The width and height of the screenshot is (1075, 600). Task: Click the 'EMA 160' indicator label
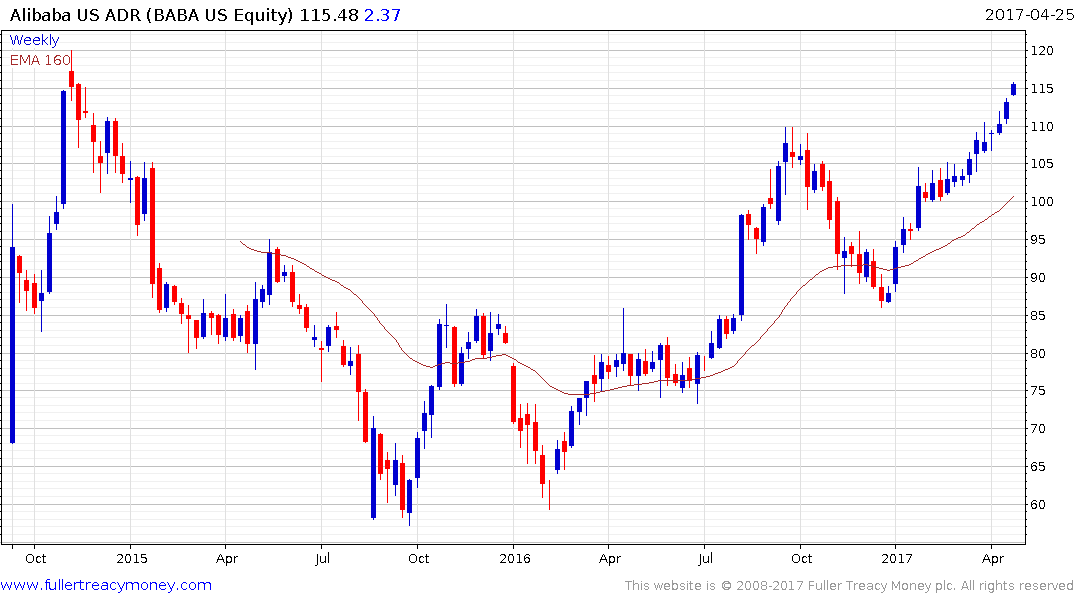point(40,60)
